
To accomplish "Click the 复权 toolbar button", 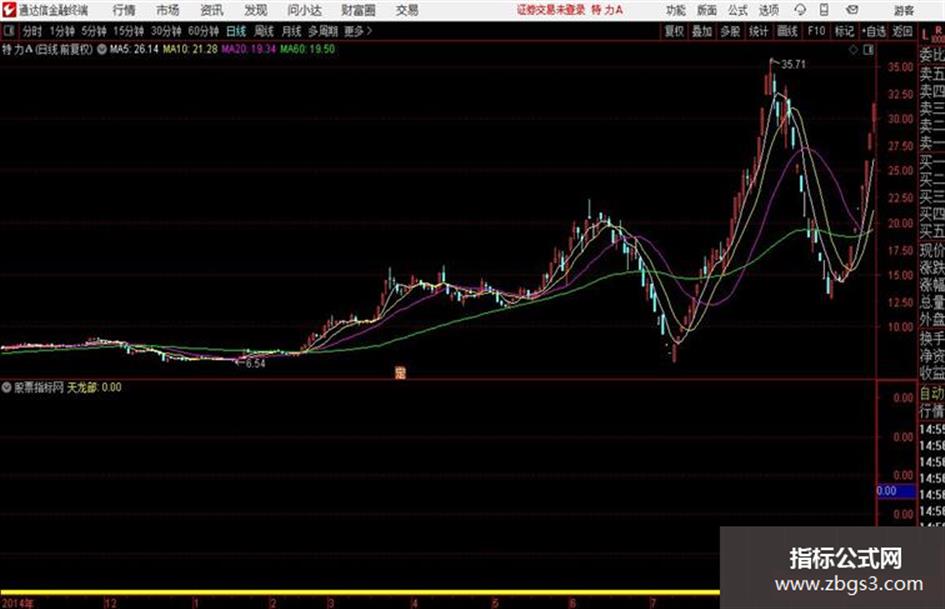I will click(x=674, y=31).
